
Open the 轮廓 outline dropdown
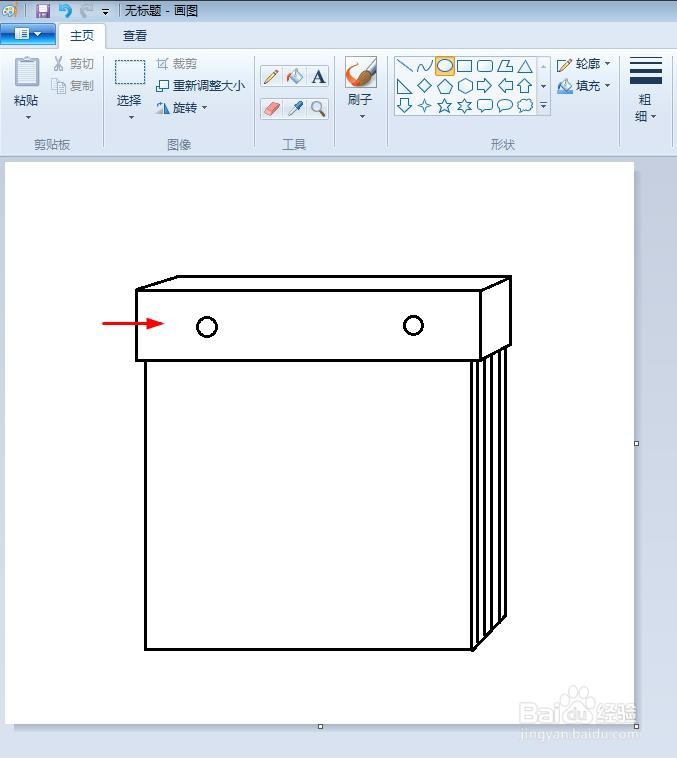pyautogui.click(x=584, y=64)
